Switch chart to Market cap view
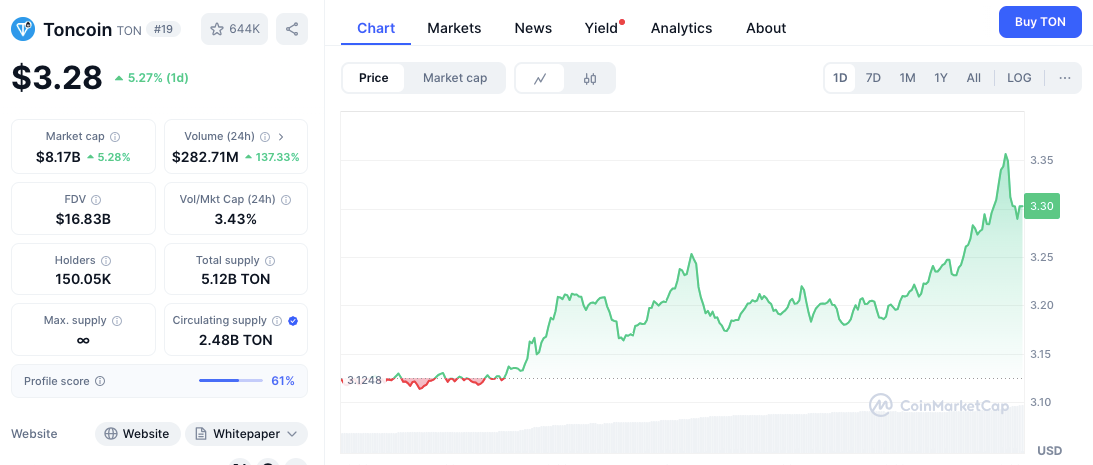The height and width of the screenshot is (465, 1093). click(455, 78)
